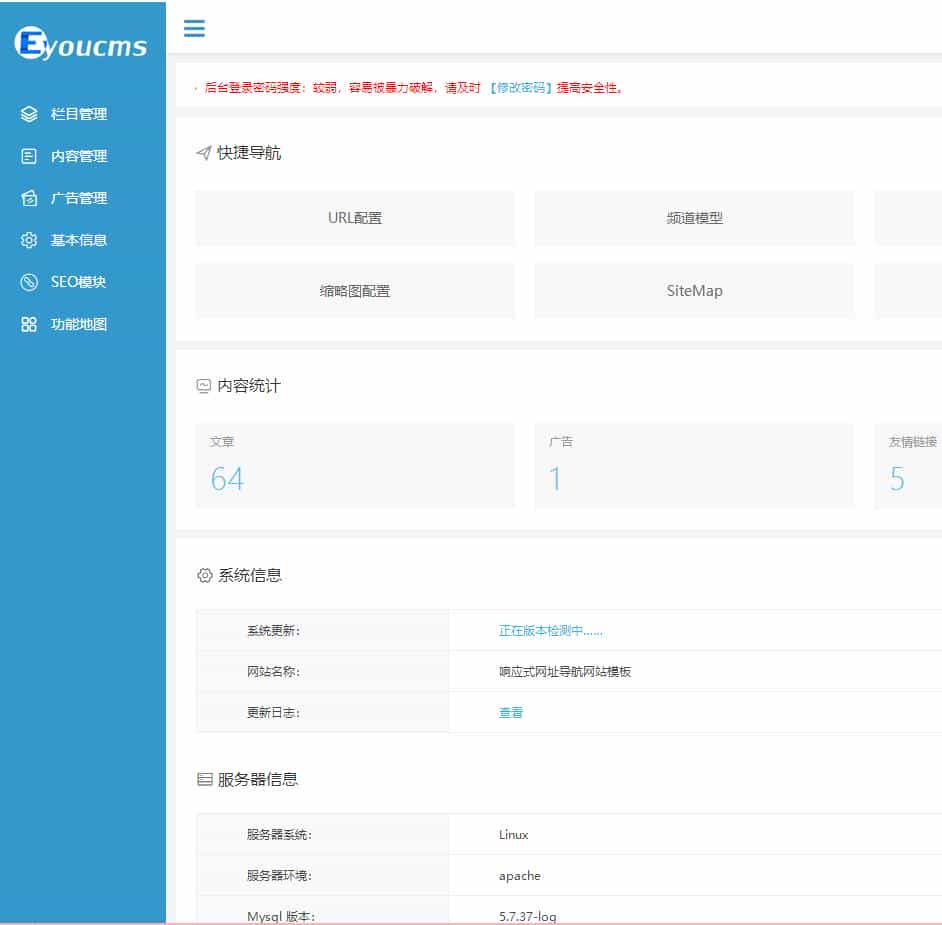Click the 广告 count 1 card
This screenshot has width=942, height=925.
[694, 466]
